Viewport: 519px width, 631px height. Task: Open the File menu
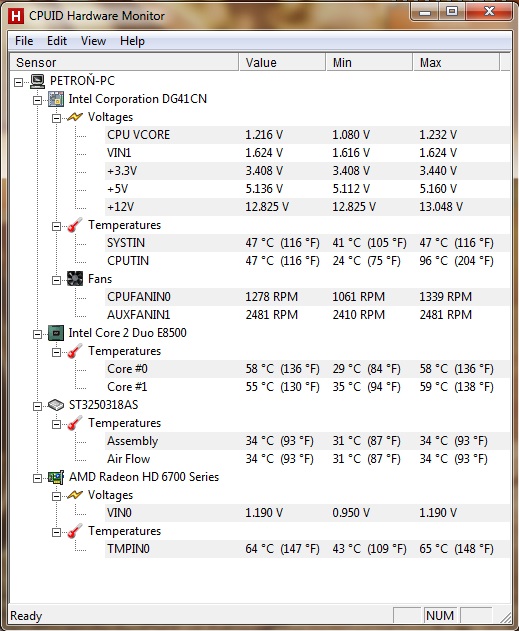pyautogui.click(x=24, y=41)
